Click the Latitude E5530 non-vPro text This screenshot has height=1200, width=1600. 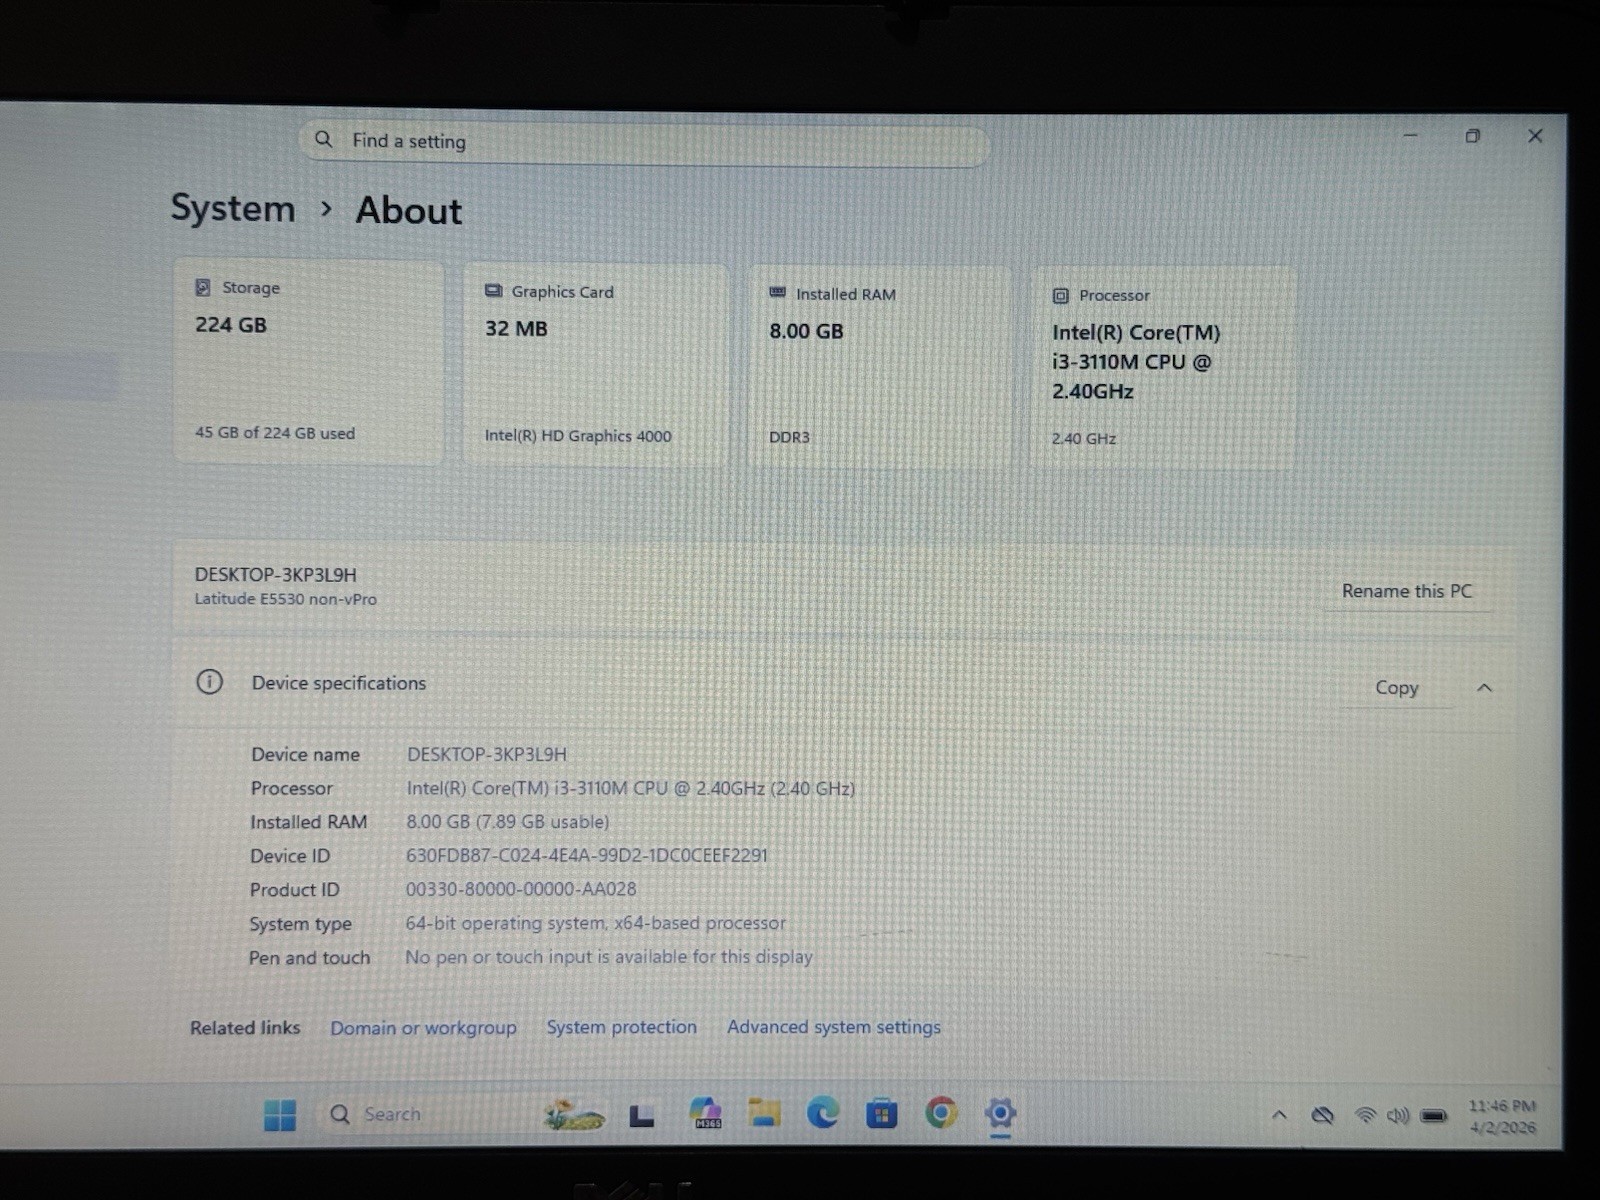pos(285,599)
